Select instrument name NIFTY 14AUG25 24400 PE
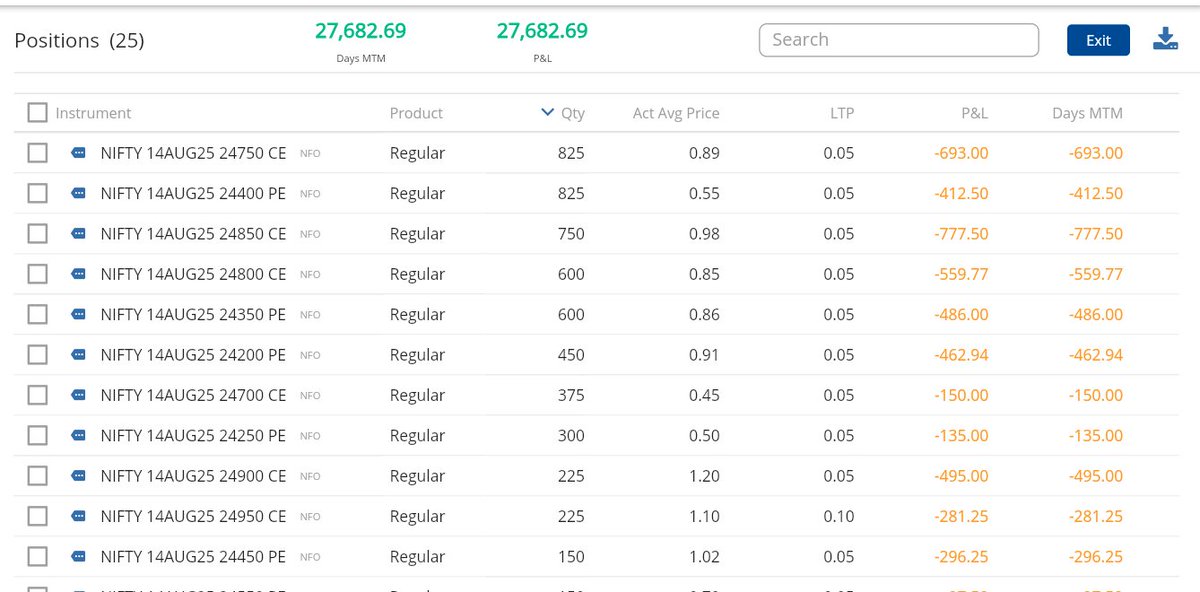Screen dimensions: 1200x592 pos(193,193)
